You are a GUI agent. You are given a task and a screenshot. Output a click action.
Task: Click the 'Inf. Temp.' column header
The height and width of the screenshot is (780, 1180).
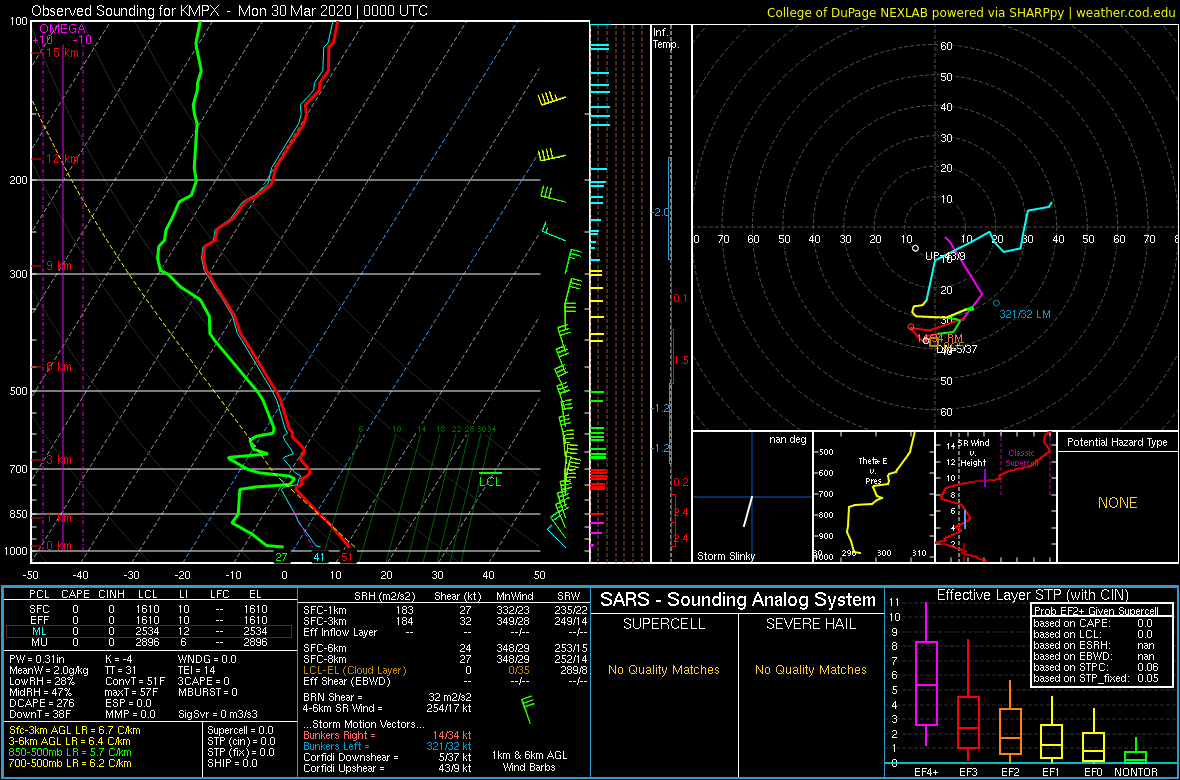(x=666, y=39)
